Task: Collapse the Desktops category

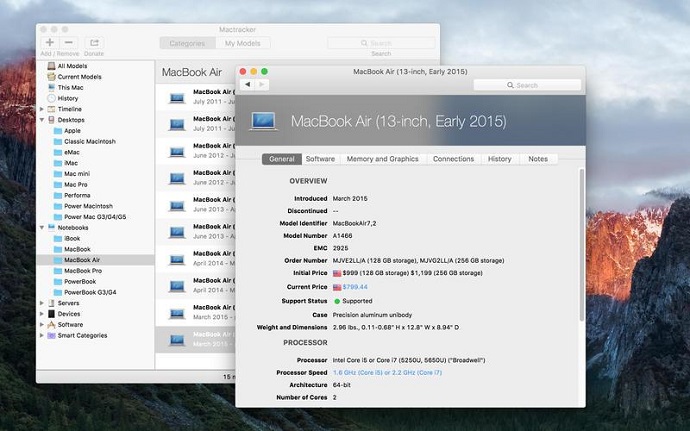Action: coord(41,120)
